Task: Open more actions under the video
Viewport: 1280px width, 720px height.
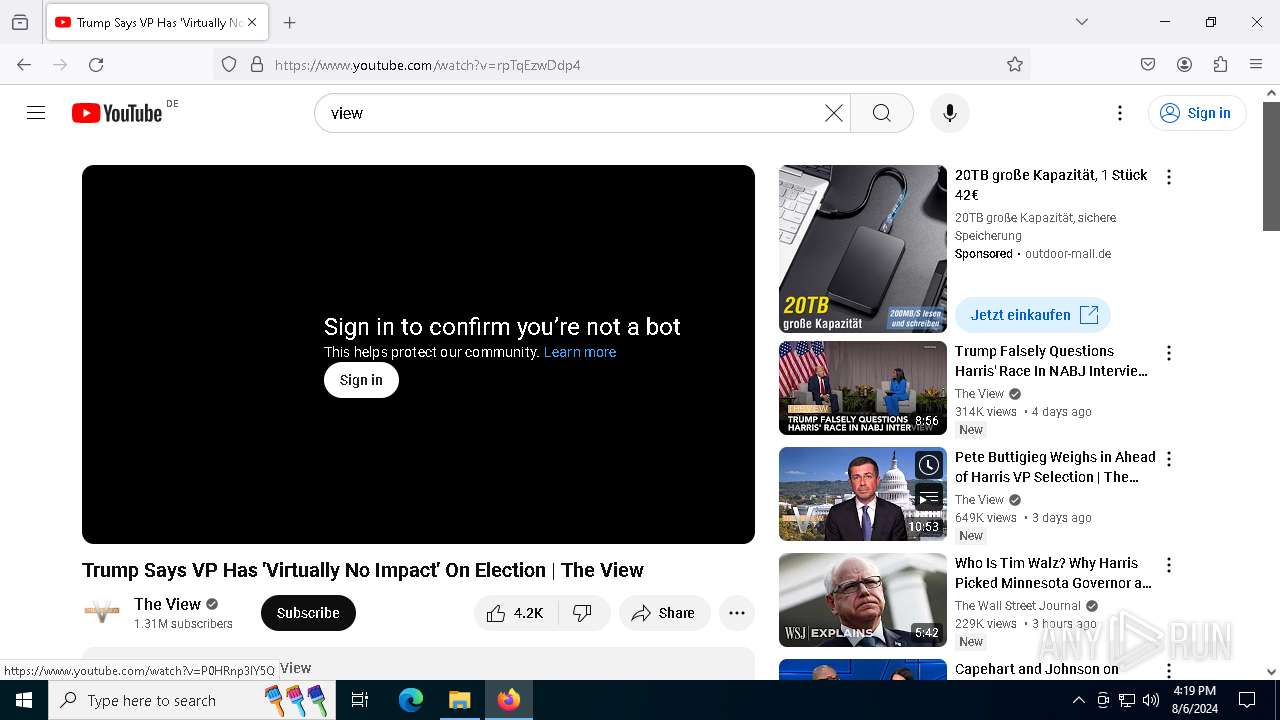Action: tap(737, 613)
